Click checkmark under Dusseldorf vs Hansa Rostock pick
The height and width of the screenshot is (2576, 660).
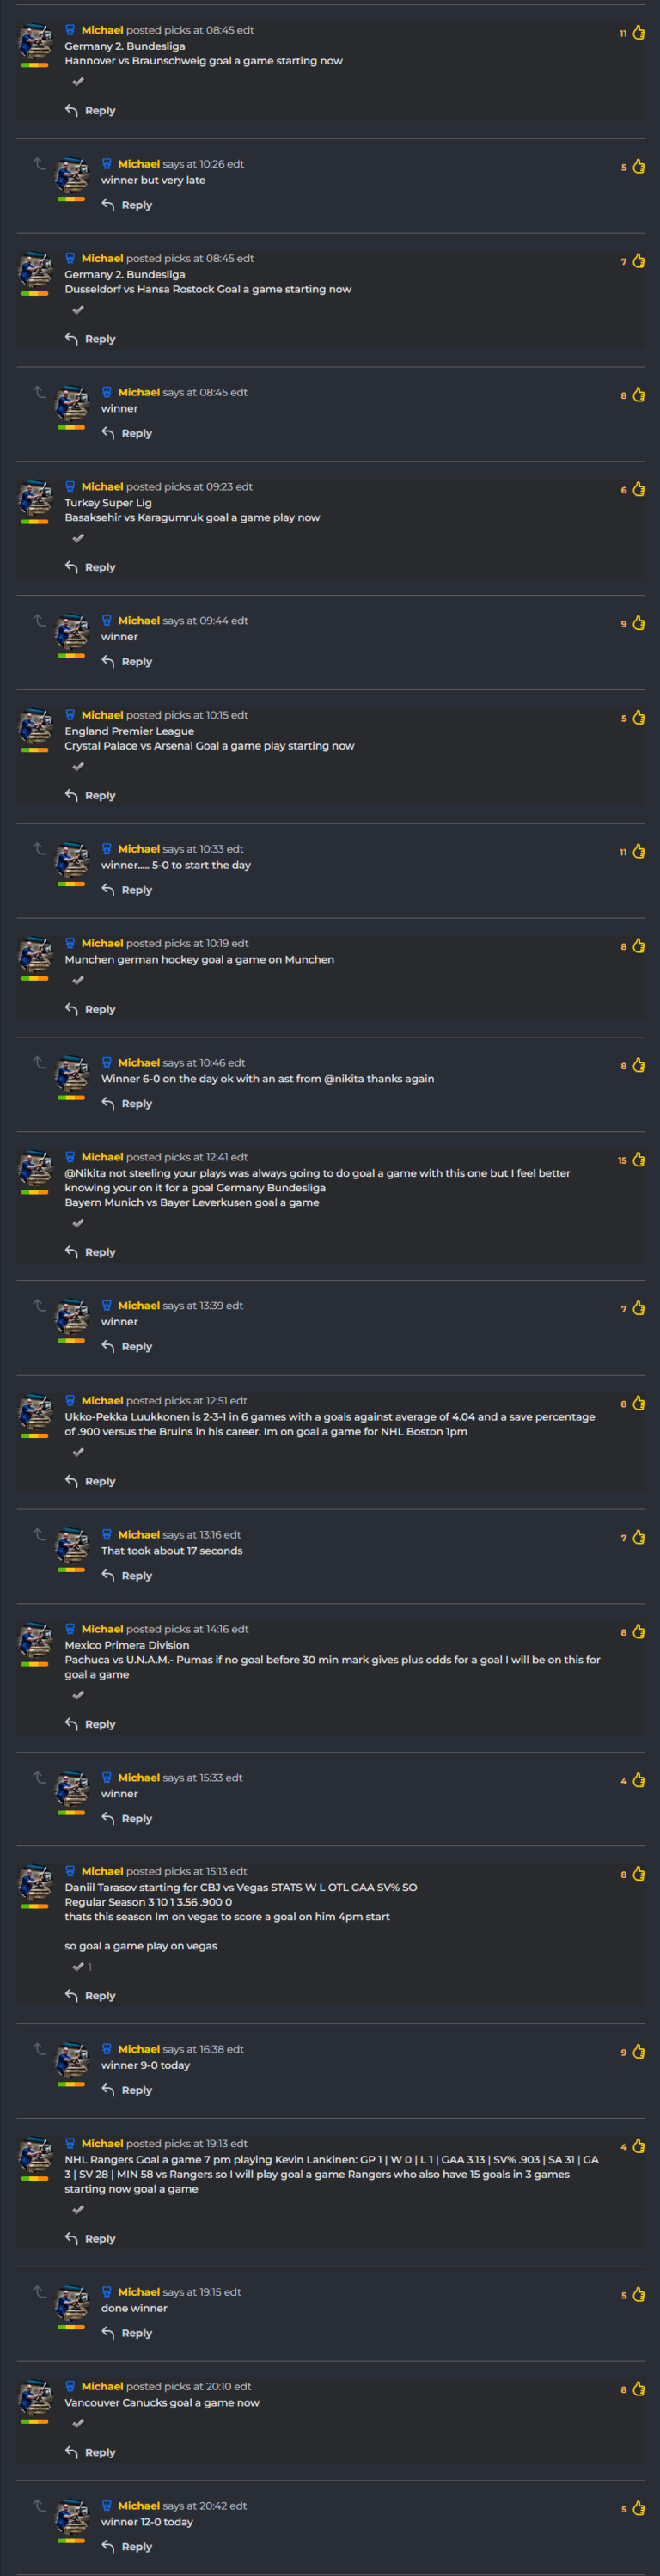78,310
